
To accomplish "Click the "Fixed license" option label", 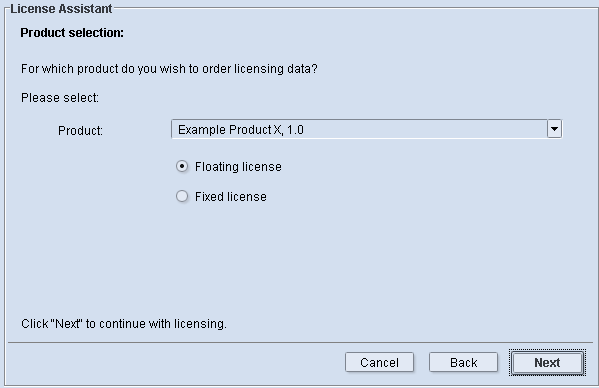I will pos(231,197).
